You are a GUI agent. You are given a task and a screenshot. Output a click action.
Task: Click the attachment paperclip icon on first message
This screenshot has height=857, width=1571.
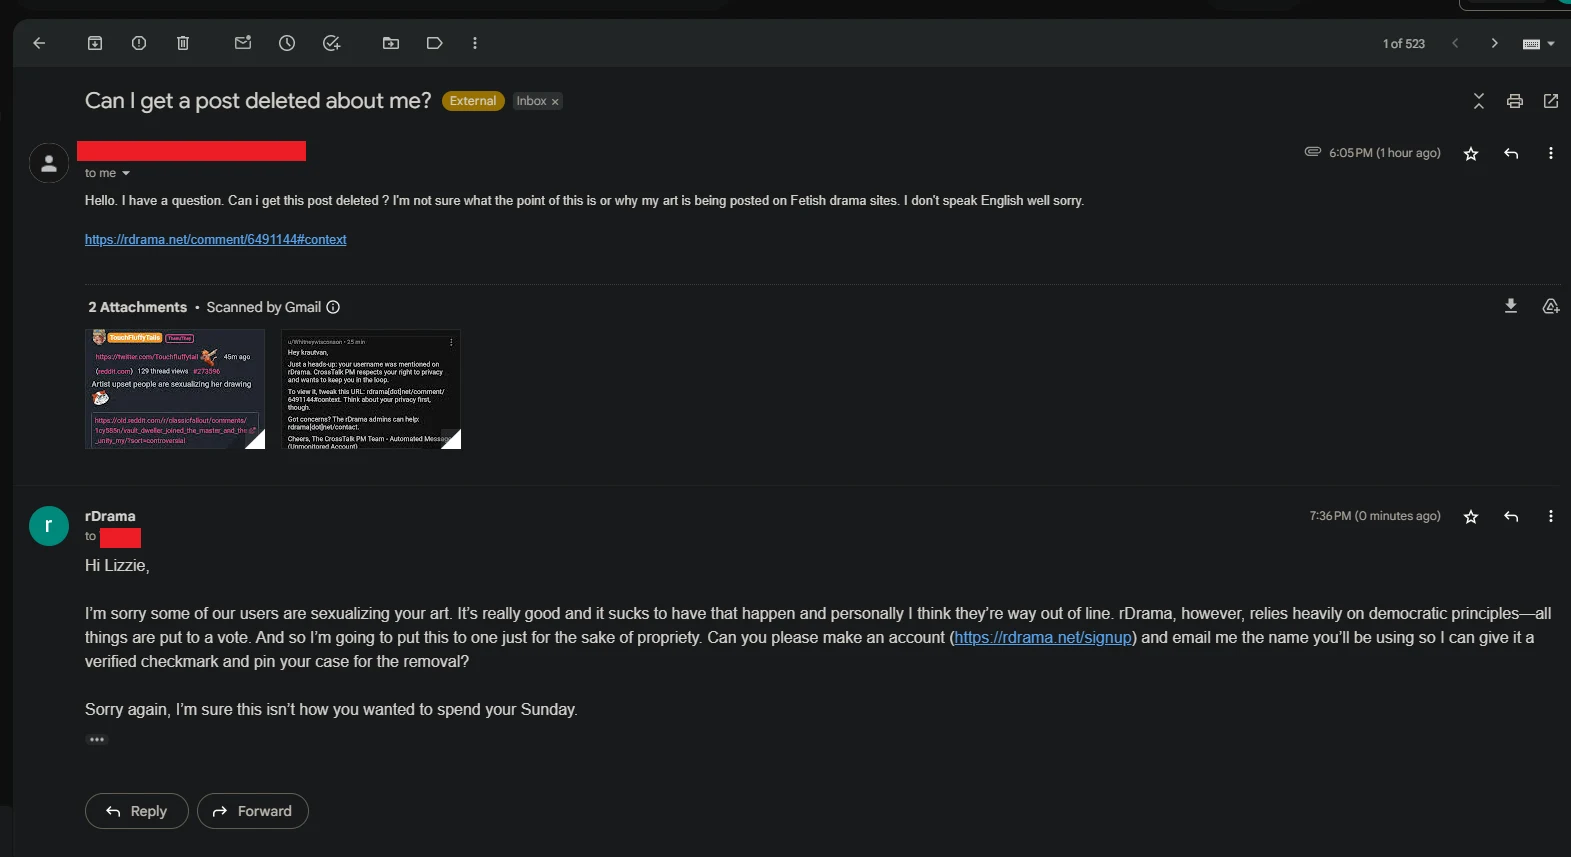pyautogui.click(x=1313, y=152)
